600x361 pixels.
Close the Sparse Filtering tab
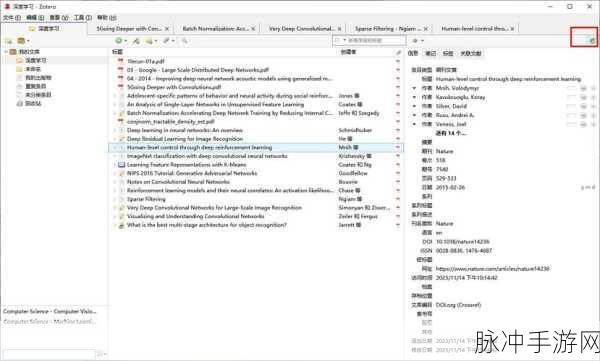click(426, 29)
